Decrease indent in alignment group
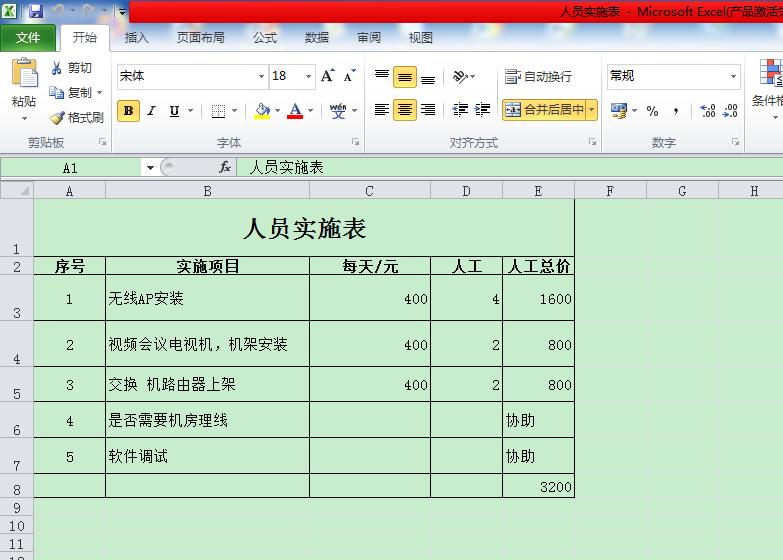This screenshot has width=783, height=560. pos(460,109)
